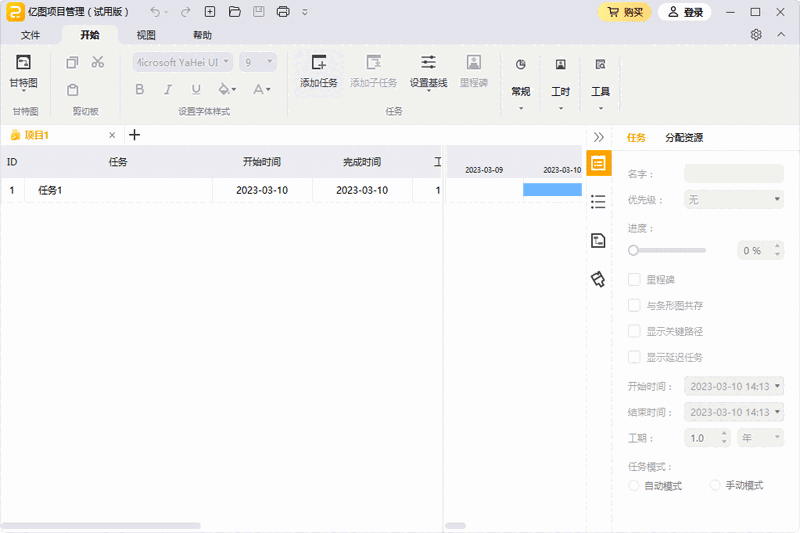This screenshot has height=533, width=800.
Task: Click the 进度 progress slider handle
Action: pyautogui.click(x=633, y=250)
